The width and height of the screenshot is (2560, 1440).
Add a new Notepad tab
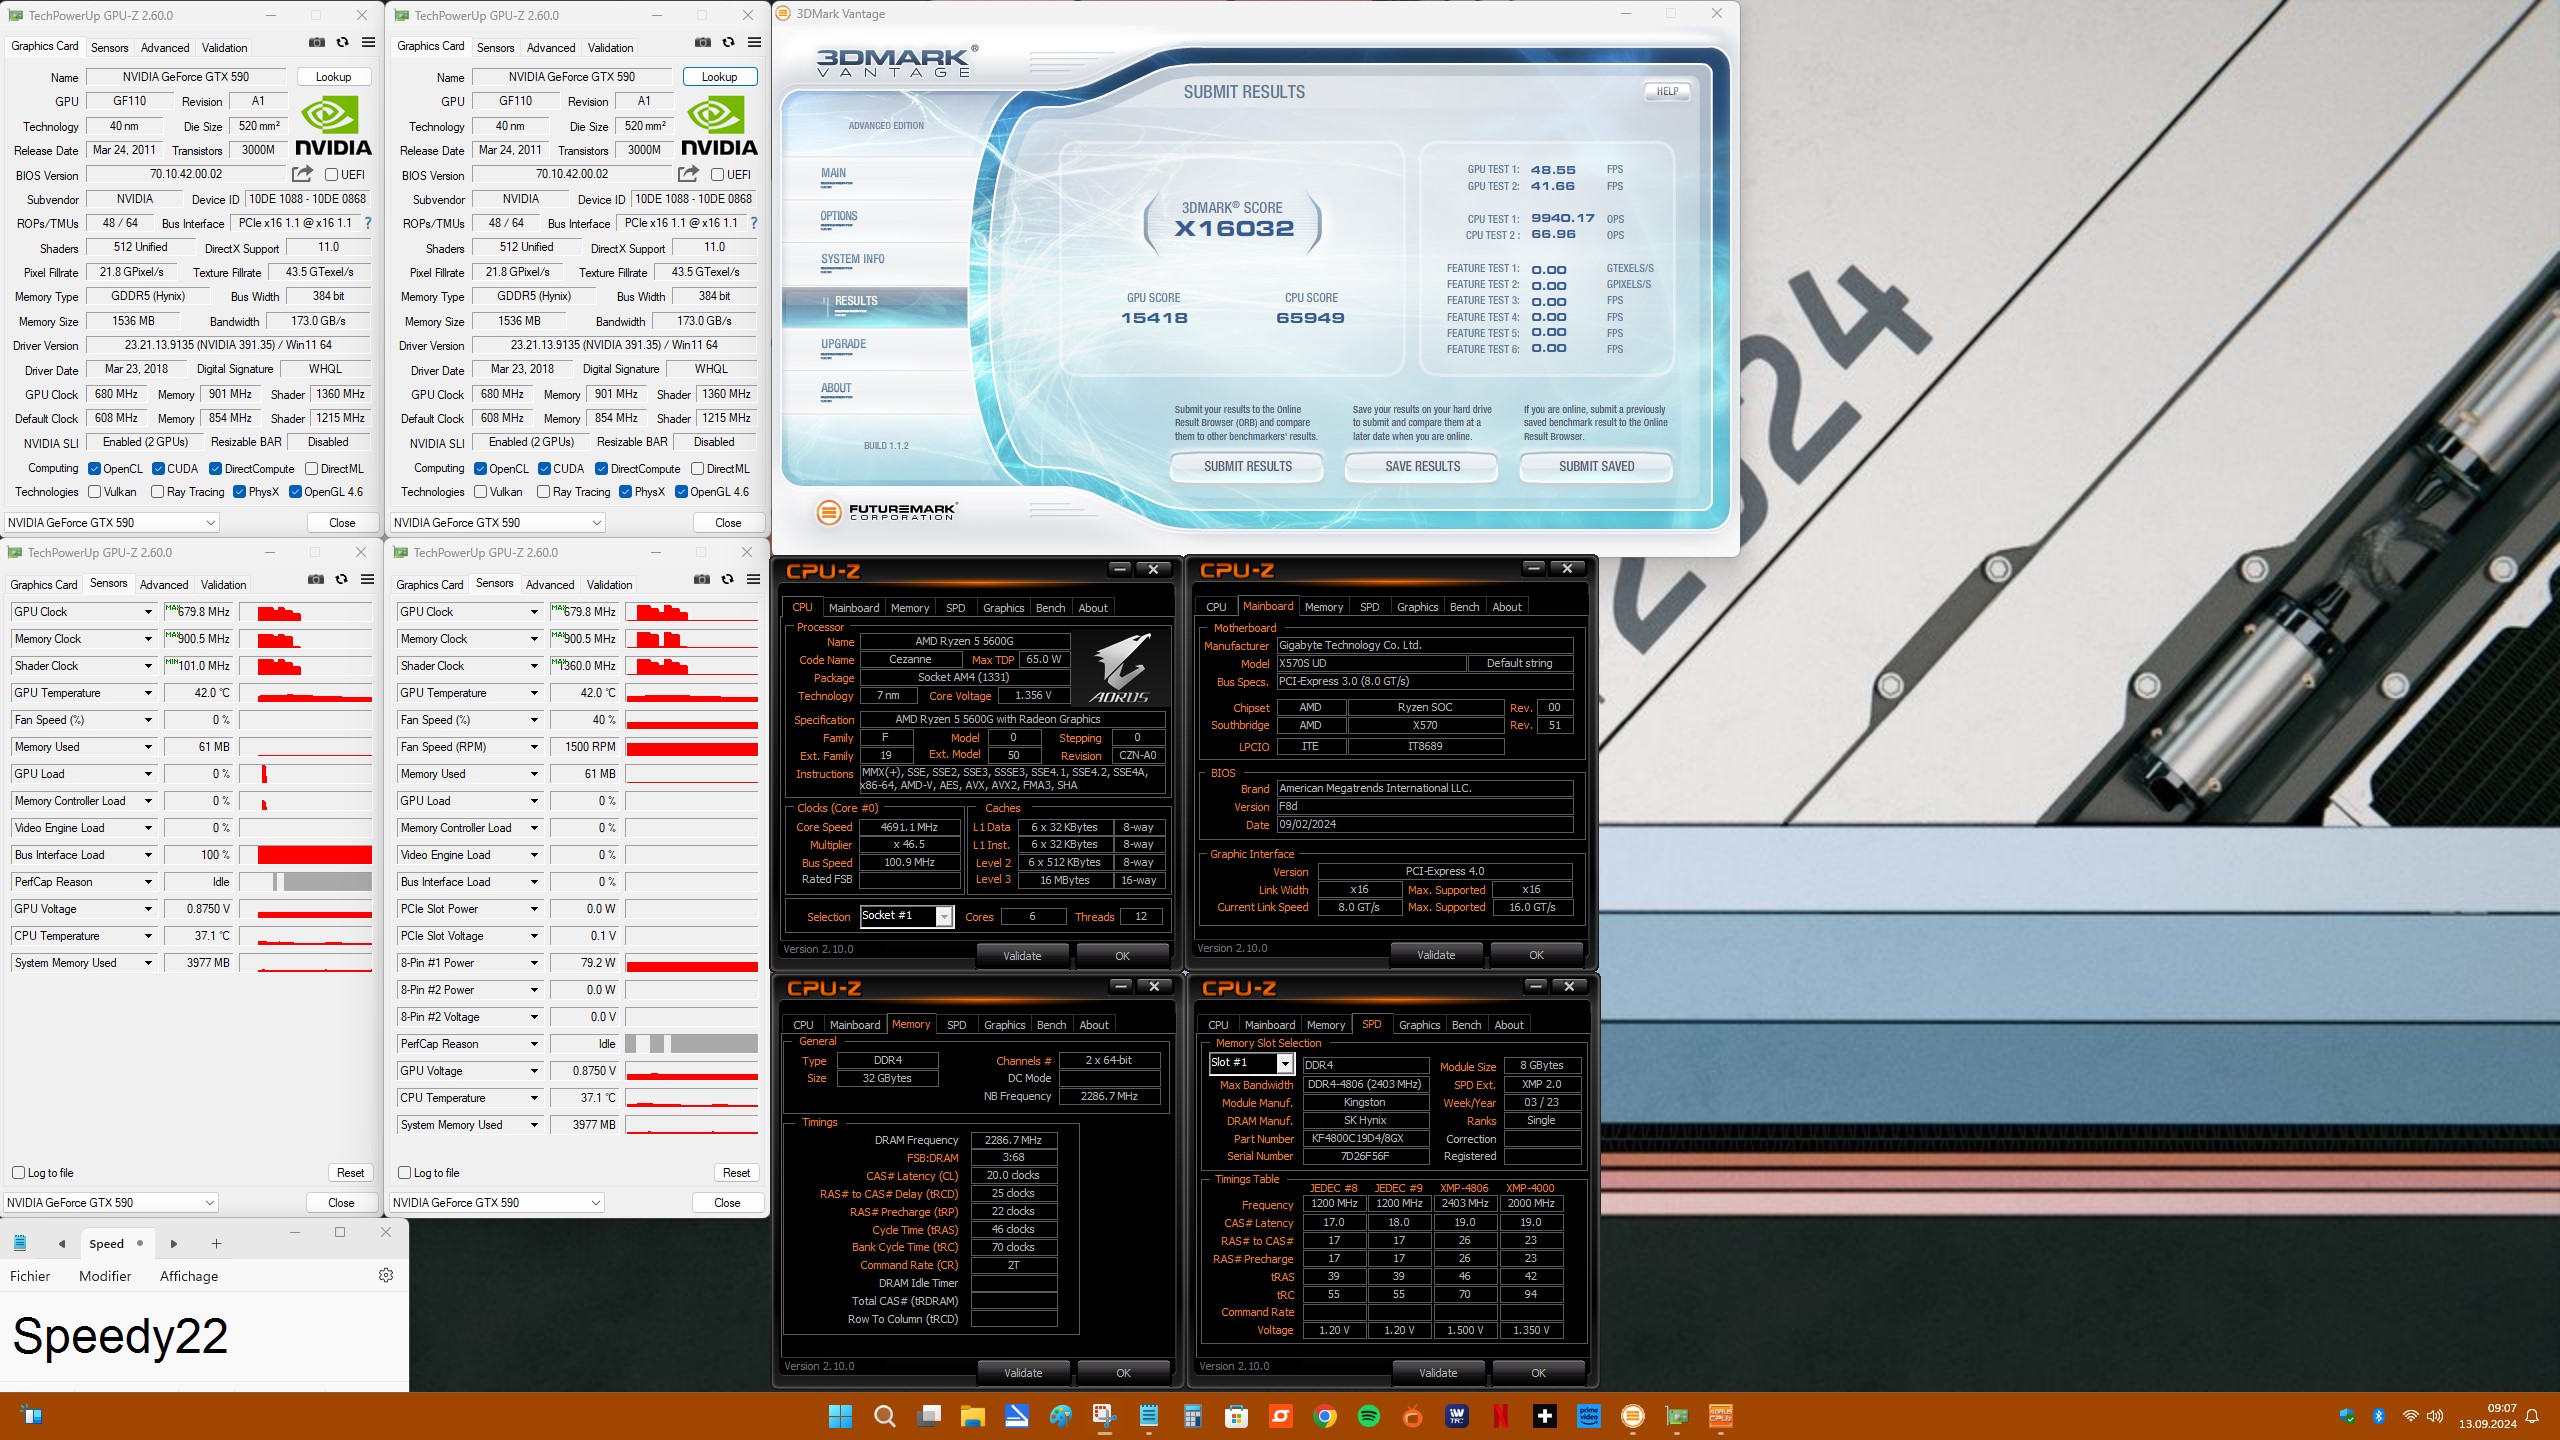coord(216,1244)
